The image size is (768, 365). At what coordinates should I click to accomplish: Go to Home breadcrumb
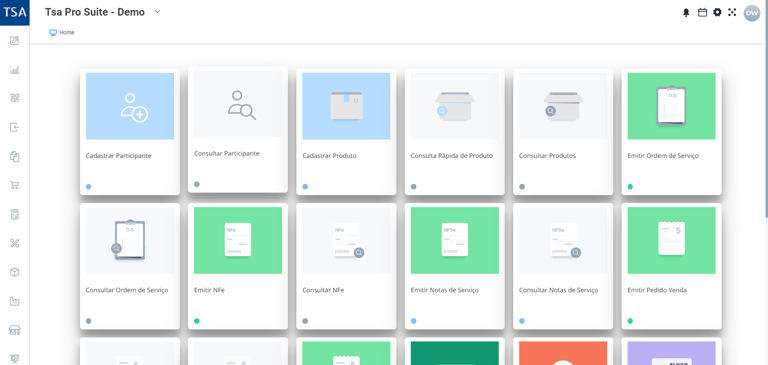(67, 33)
